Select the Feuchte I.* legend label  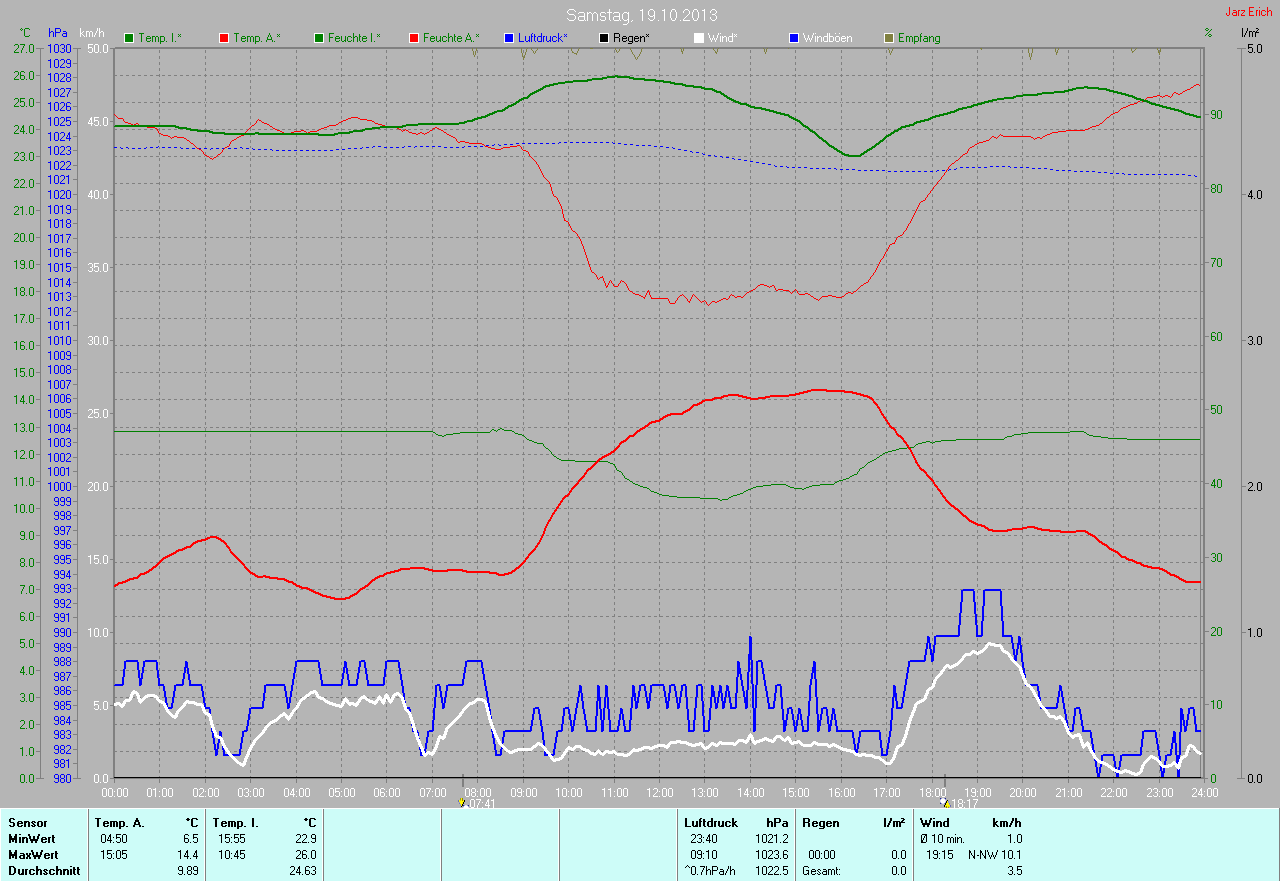[355, 38]
